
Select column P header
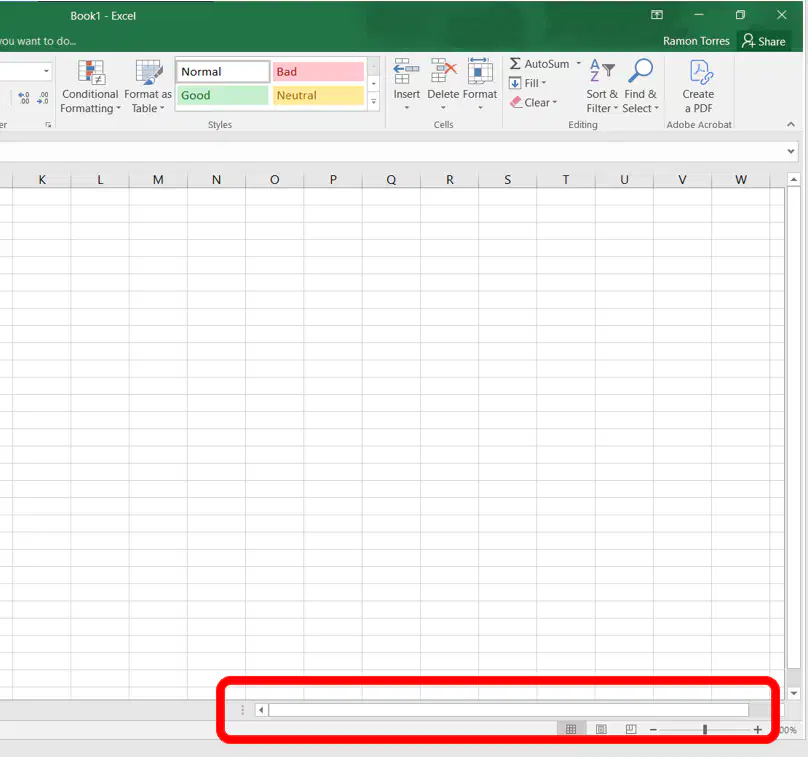point(333,179)
